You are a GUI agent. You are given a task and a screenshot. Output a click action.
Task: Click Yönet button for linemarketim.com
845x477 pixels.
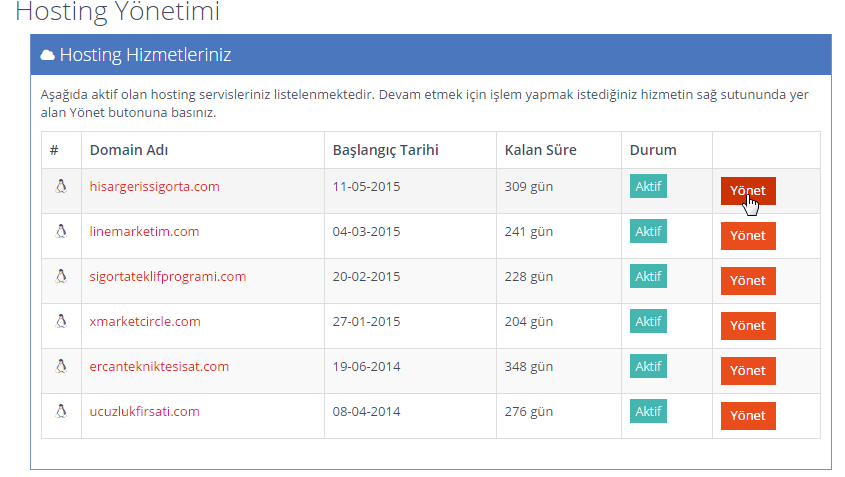coord(748,236)
